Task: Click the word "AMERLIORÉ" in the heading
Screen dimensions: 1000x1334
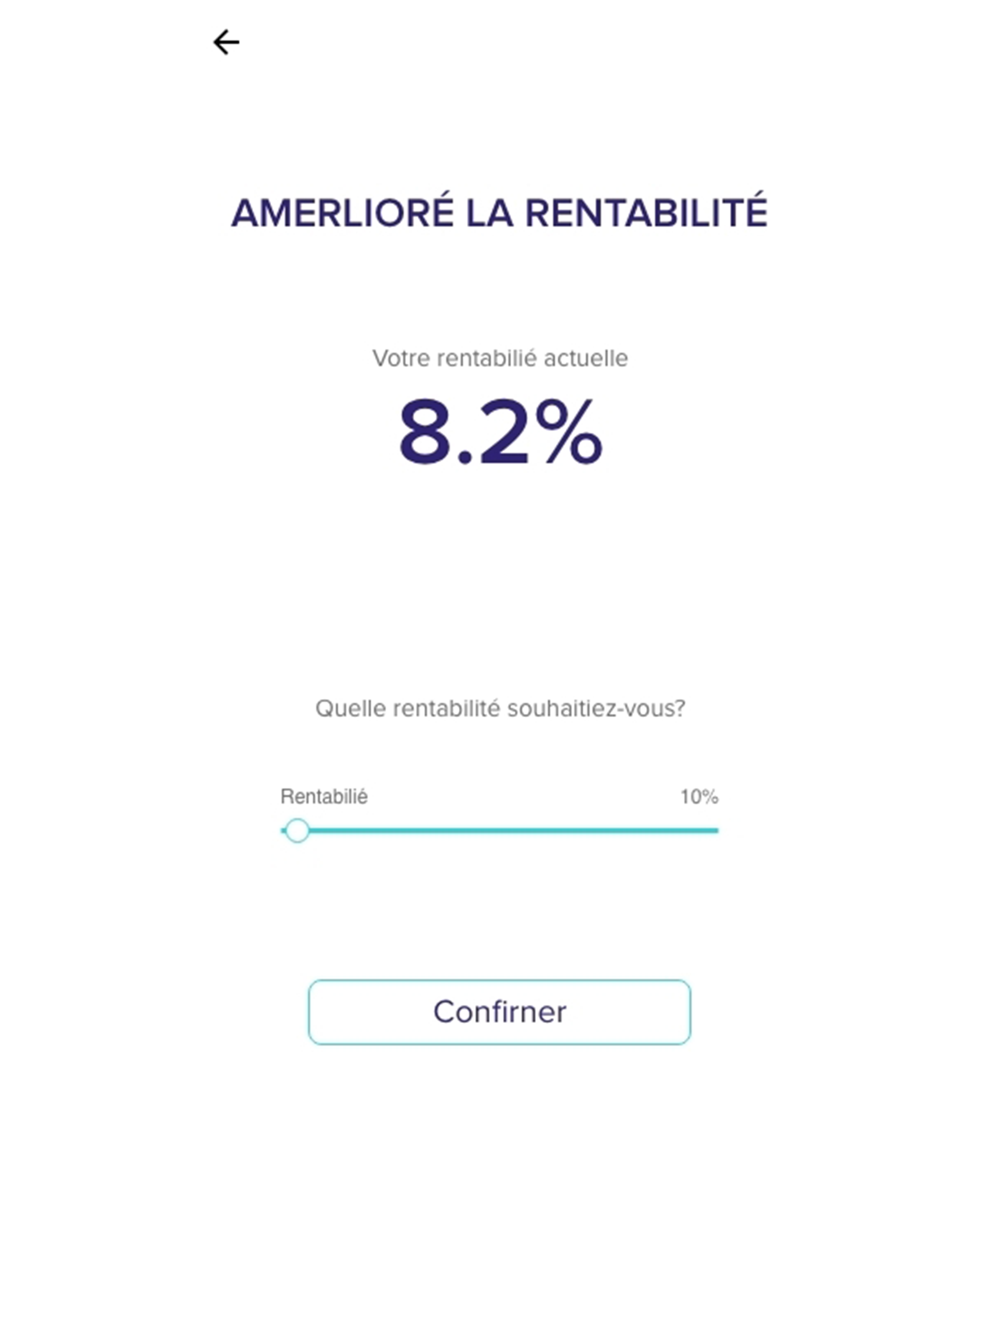Action: coord(342,213)
